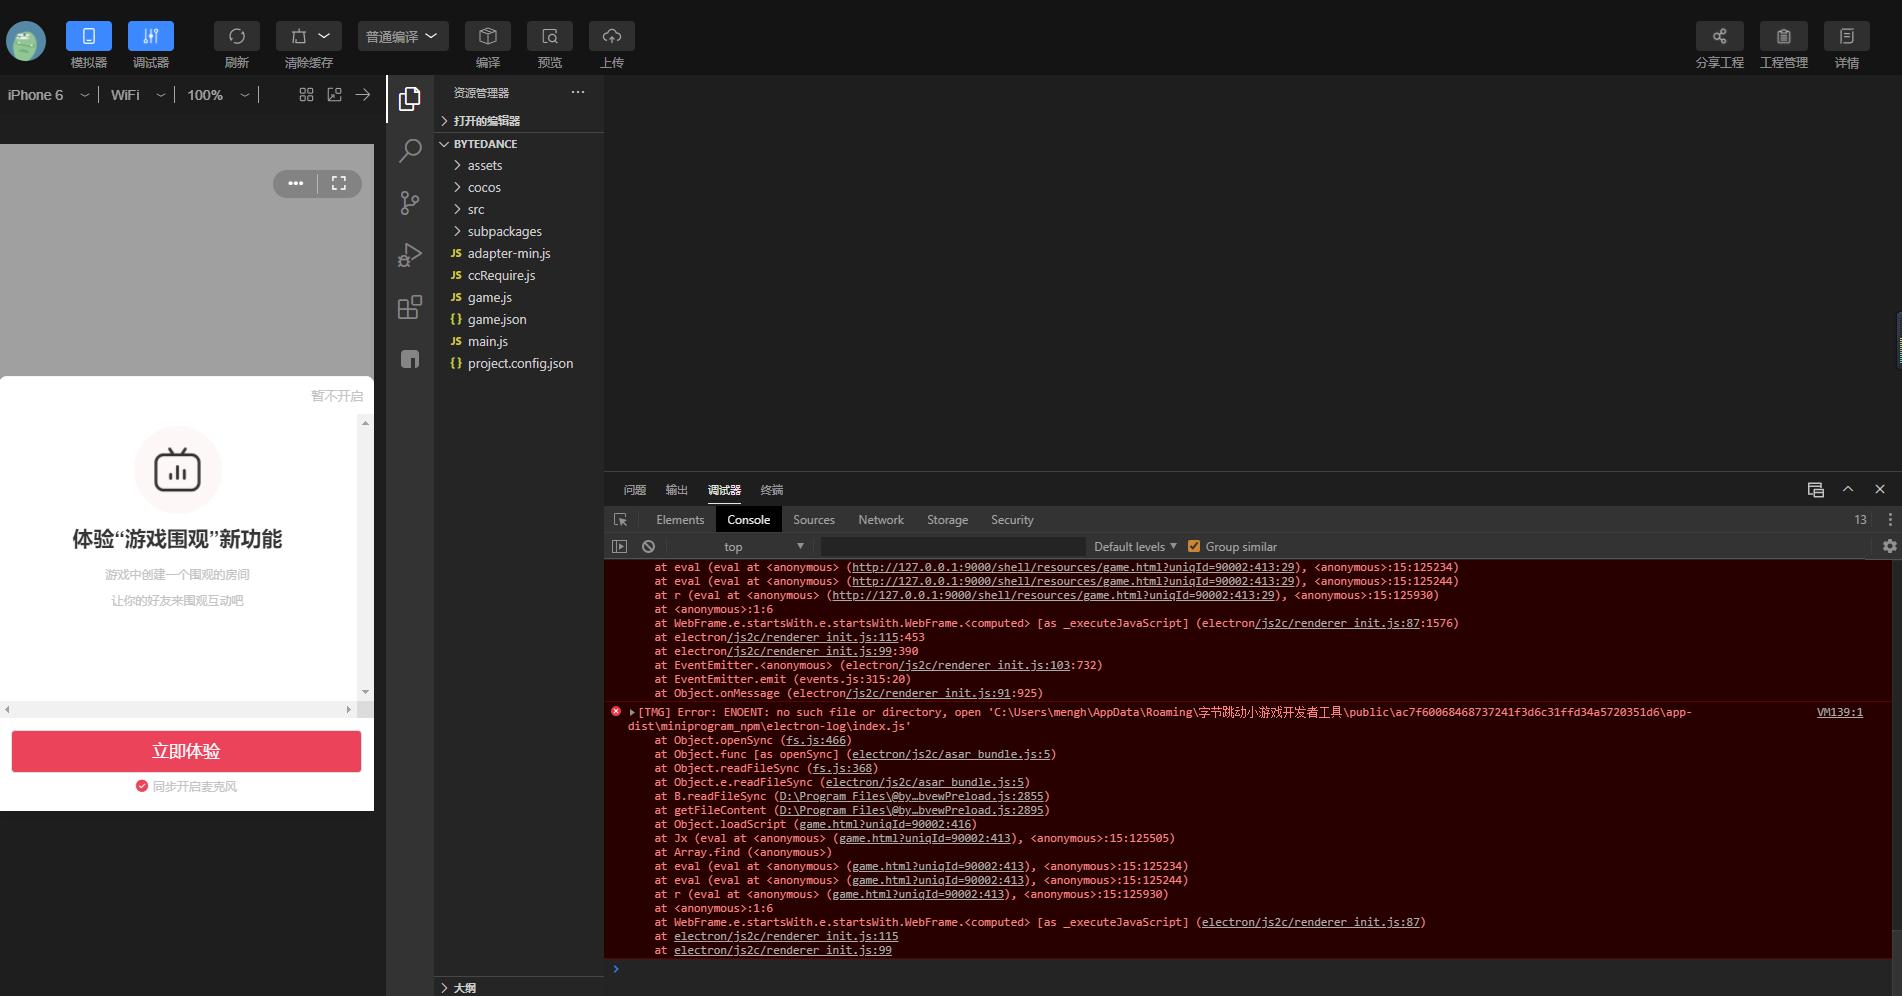Select the inspect element picker icon
Image resolution: width=1902 pixels, height=996 pixels.
click(x=620, y=520)
